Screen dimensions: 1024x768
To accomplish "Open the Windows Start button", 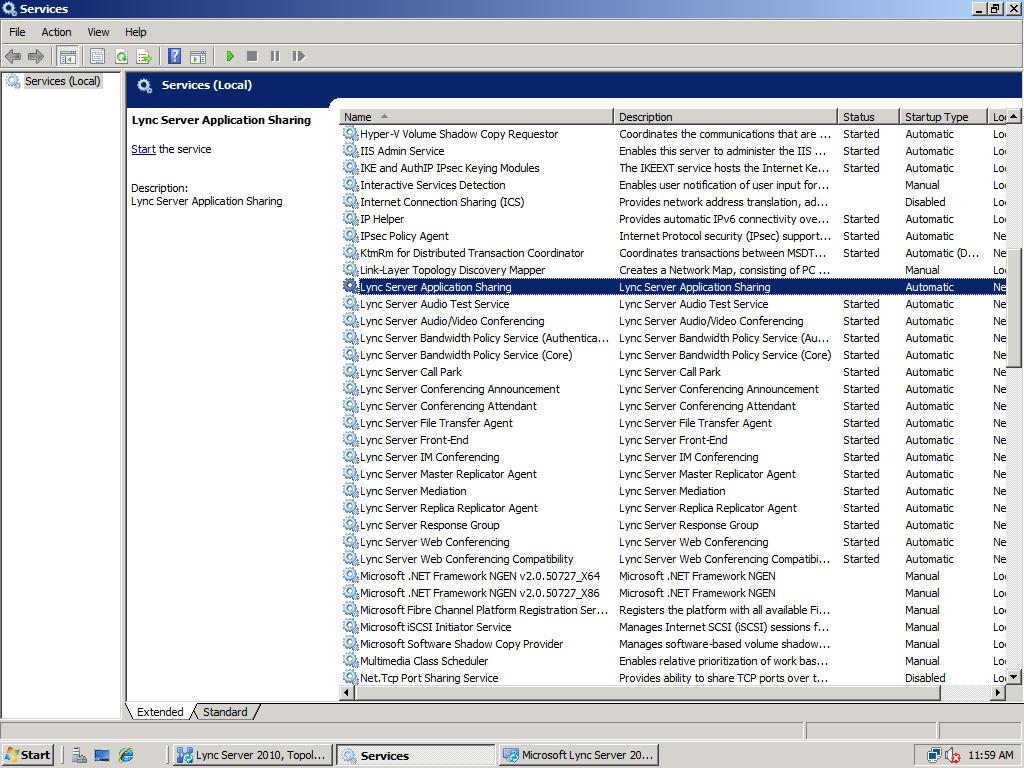I will tap(28, 755).
